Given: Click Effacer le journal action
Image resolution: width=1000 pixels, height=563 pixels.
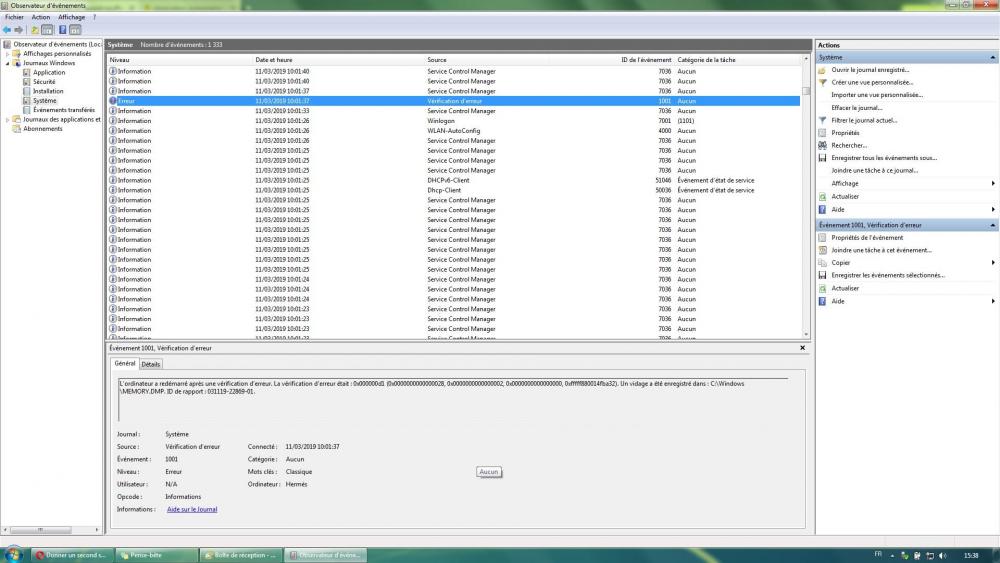Looking at the screenshot, I should [857, 108].
